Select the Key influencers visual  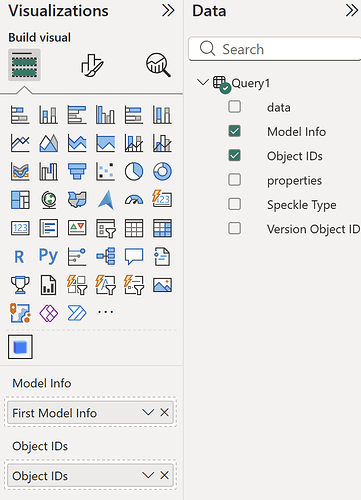tap(77, 257)
